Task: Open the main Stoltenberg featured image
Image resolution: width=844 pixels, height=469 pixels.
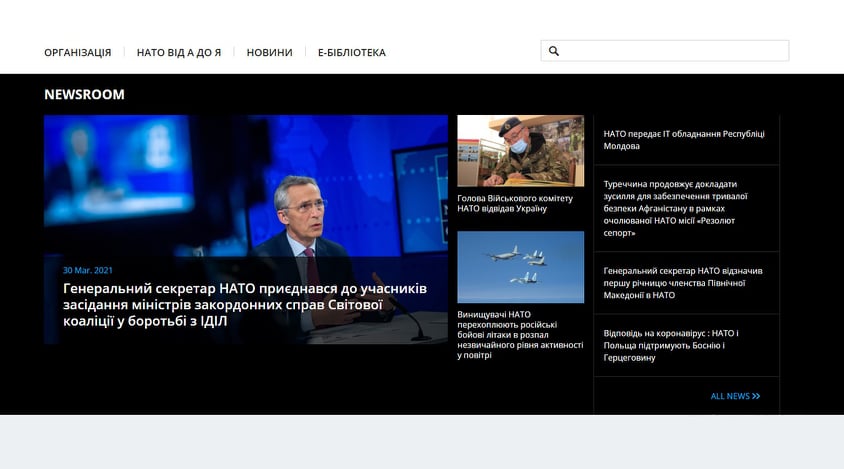Action: (x=246, y=229)
